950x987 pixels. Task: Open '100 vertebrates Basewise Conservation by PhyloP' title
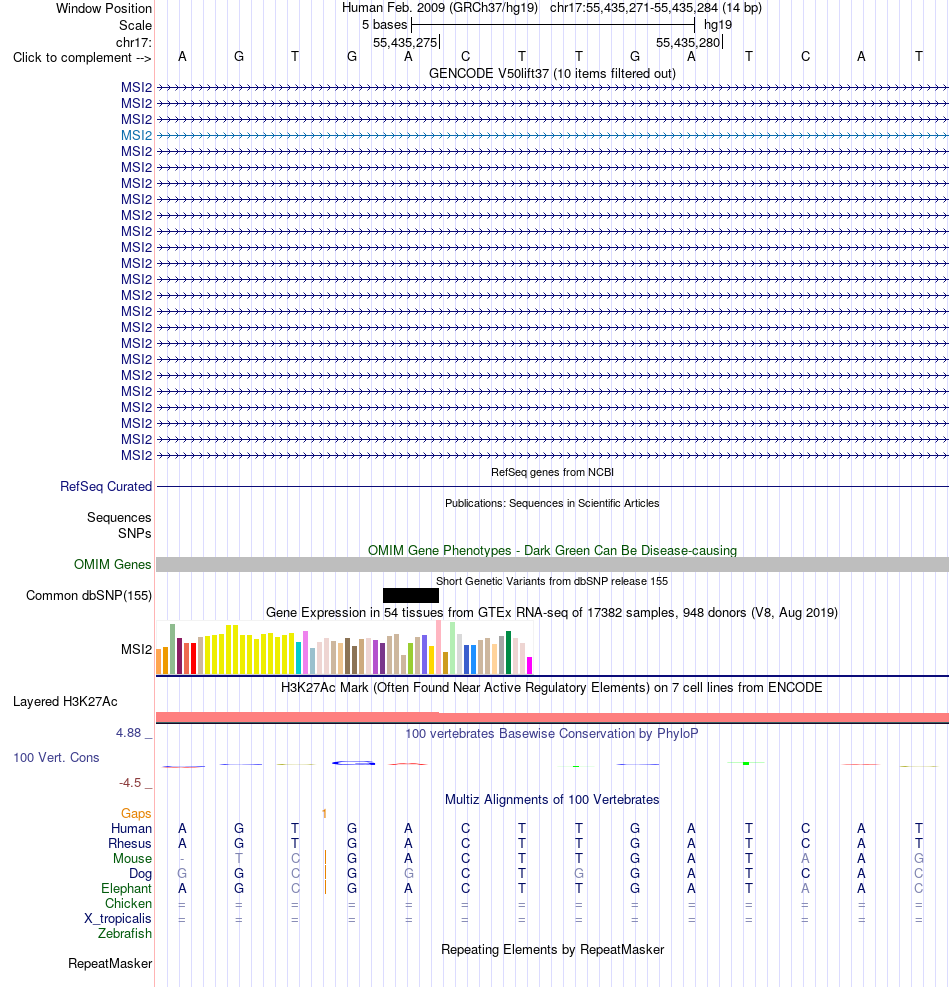click(551, 734)
